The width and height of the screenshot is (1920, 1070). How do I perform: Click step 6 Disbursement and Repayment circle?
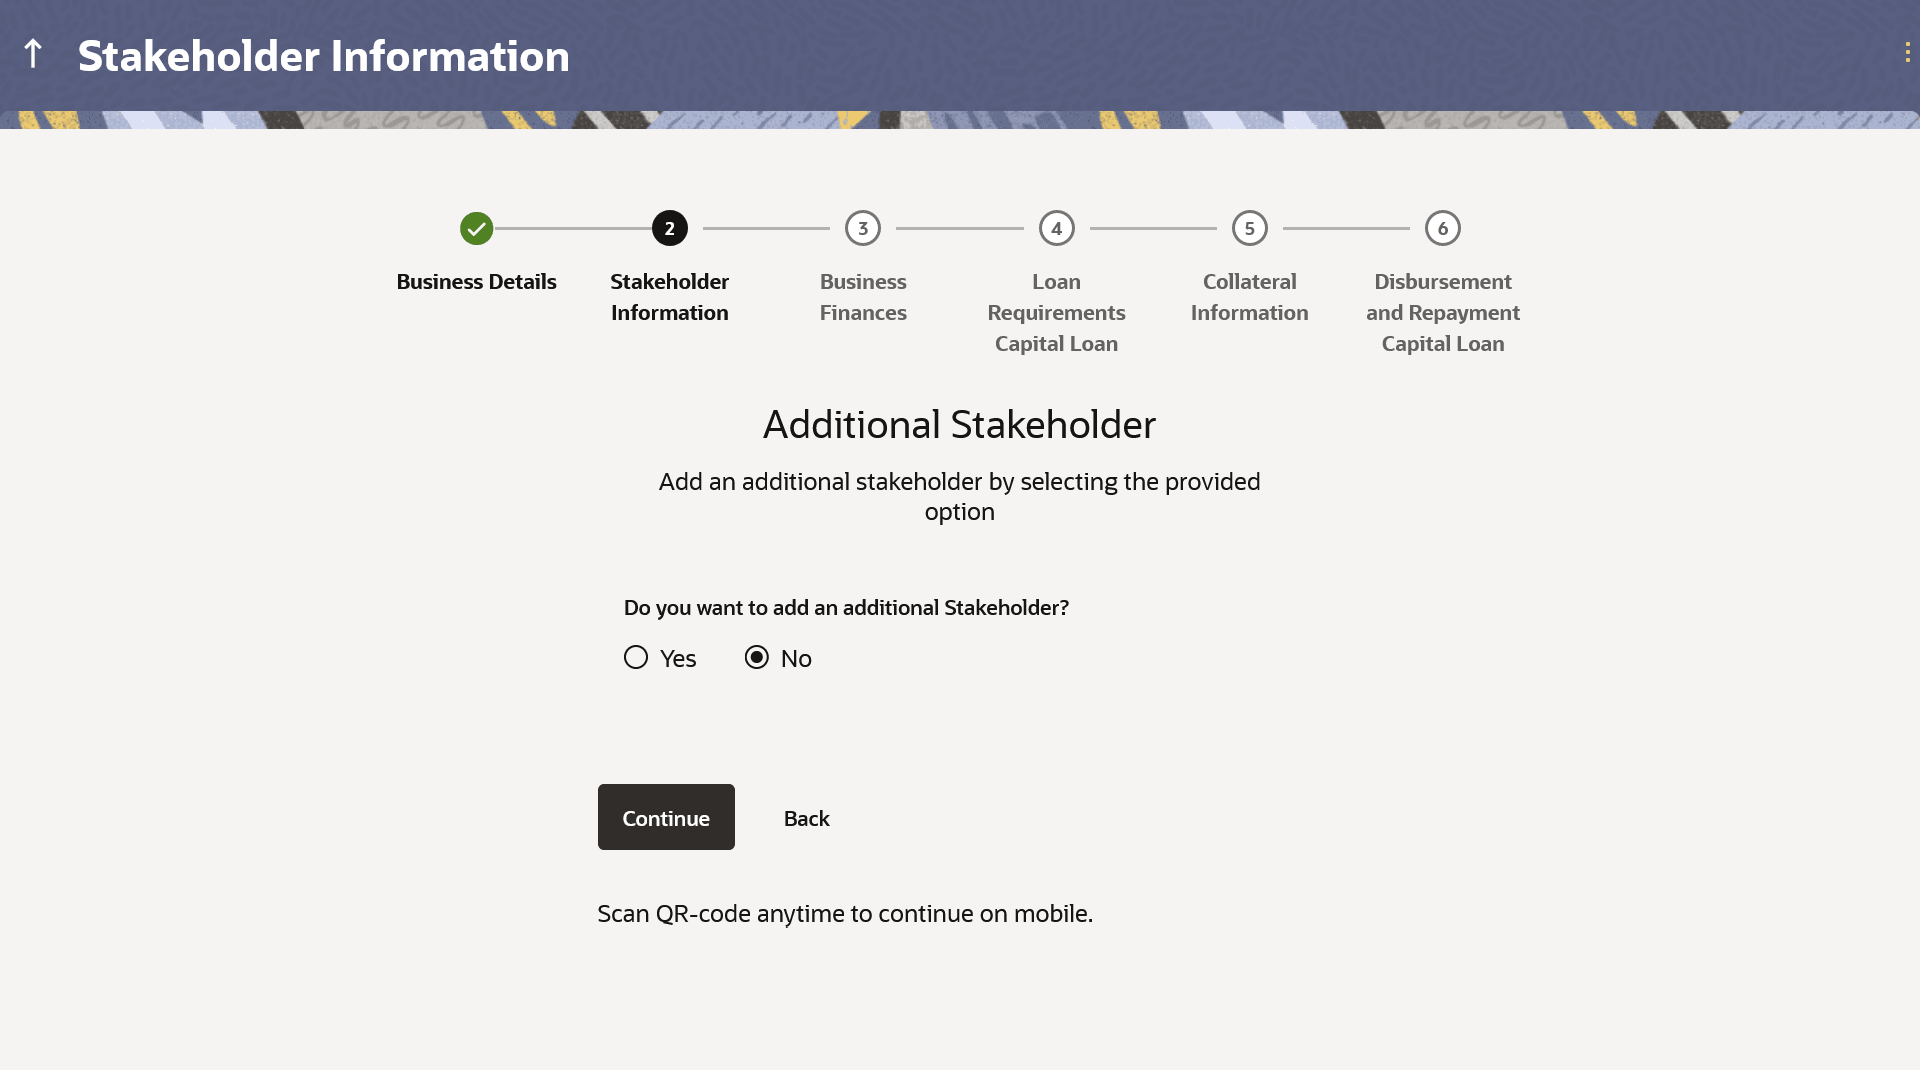(1443, 228)
